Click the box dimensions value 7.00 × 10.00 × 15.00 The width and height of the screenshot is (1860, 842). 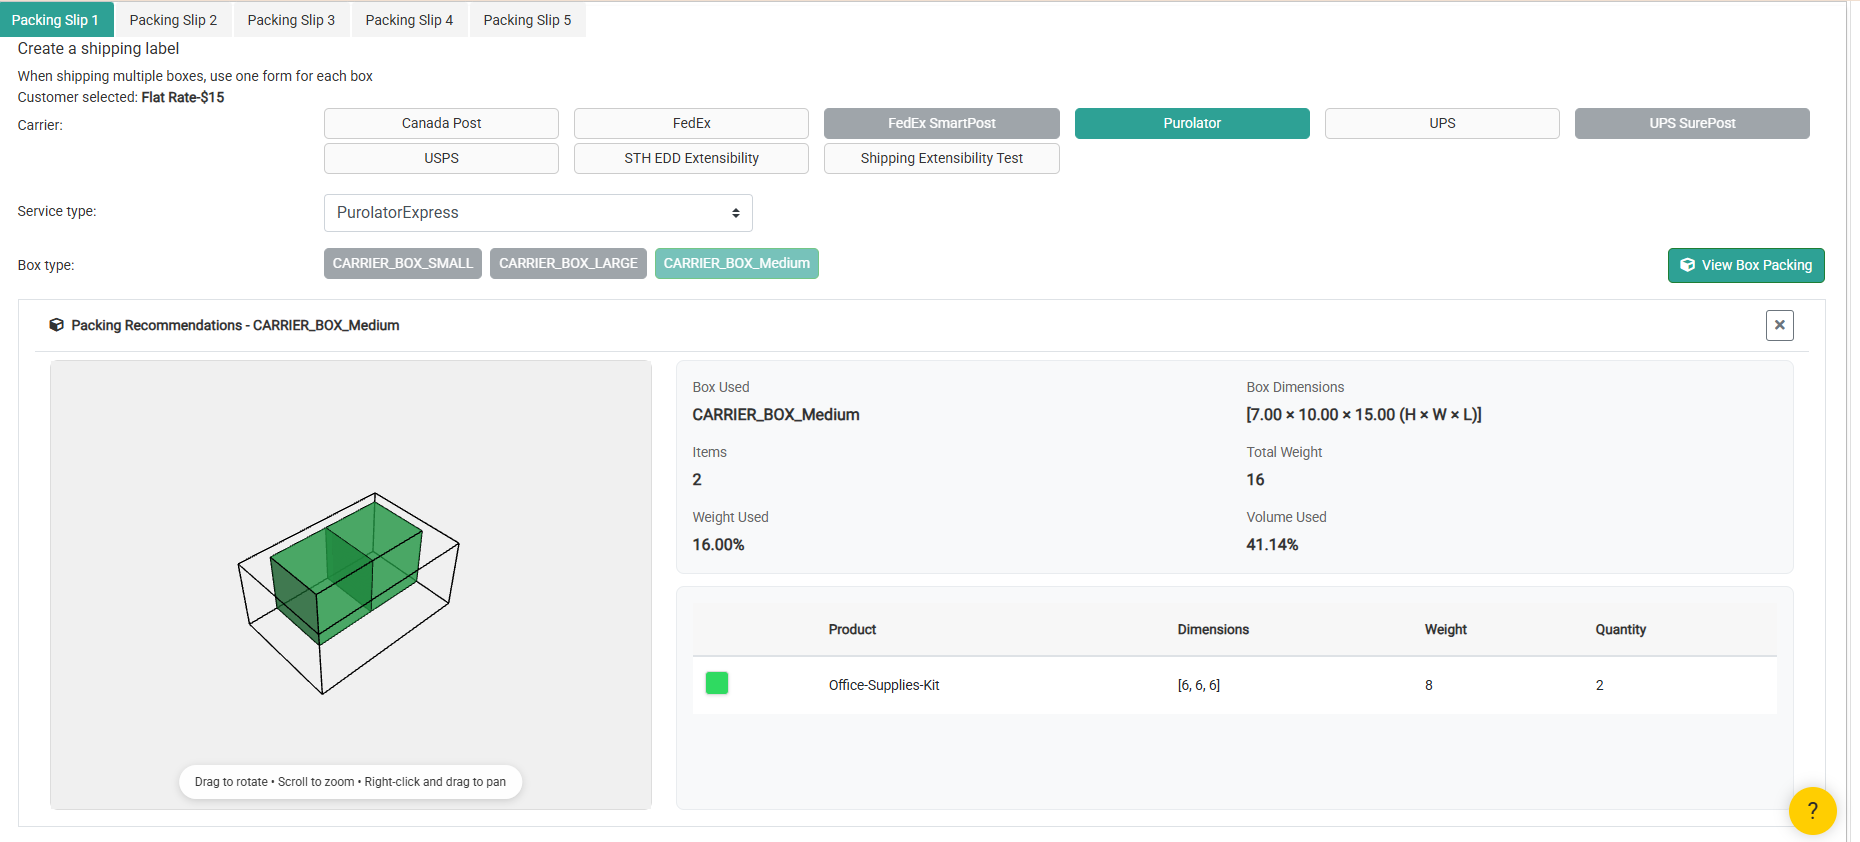[1364, 414]
